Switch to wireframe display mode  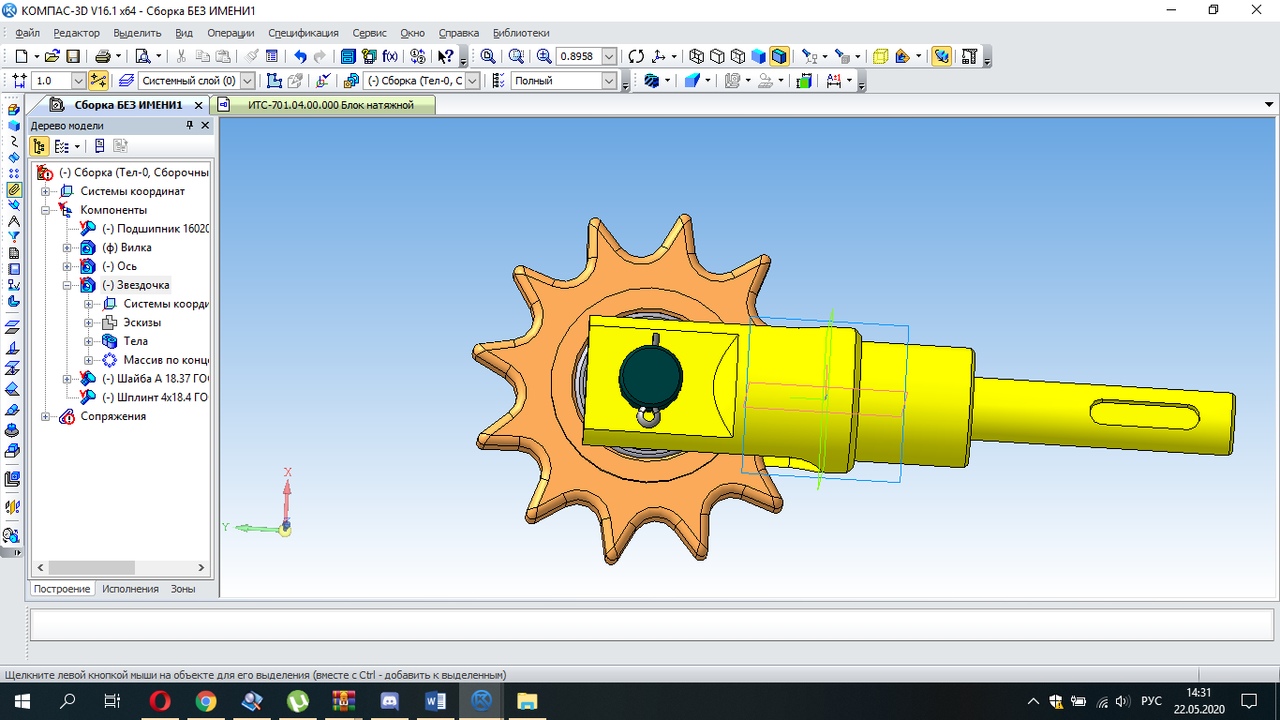point(697,57)
